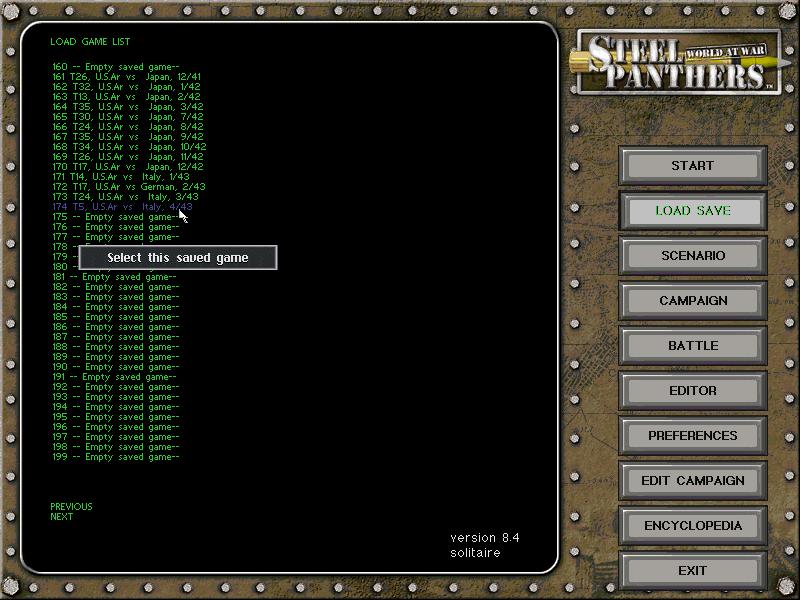Load save 164 T35 Japan 3/42
Screen dimensions: 800x600
click(128, 107)
